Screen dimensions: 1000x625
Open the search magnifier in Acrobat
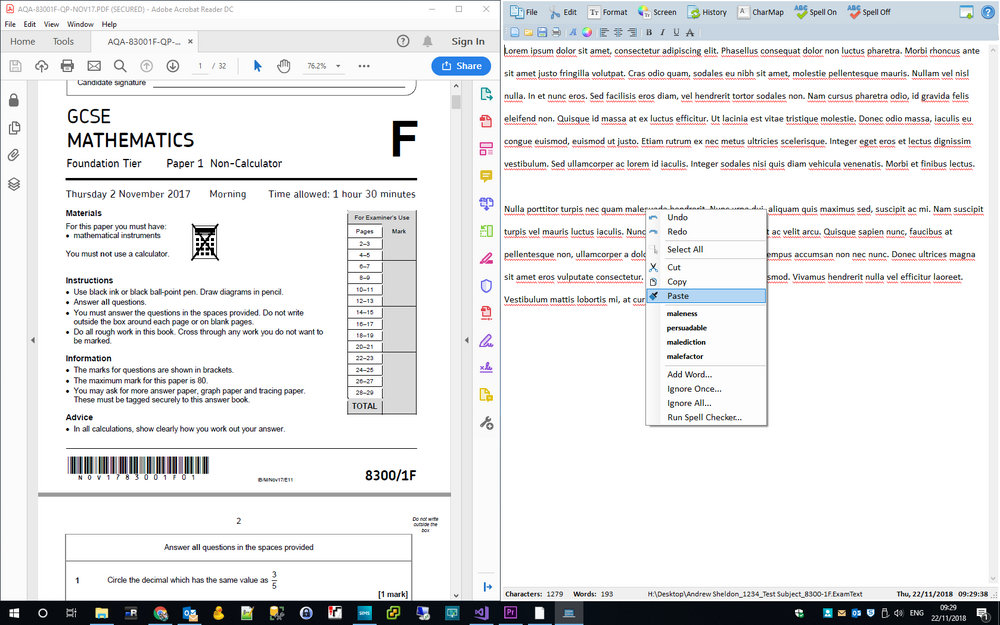tap(120, 66)
